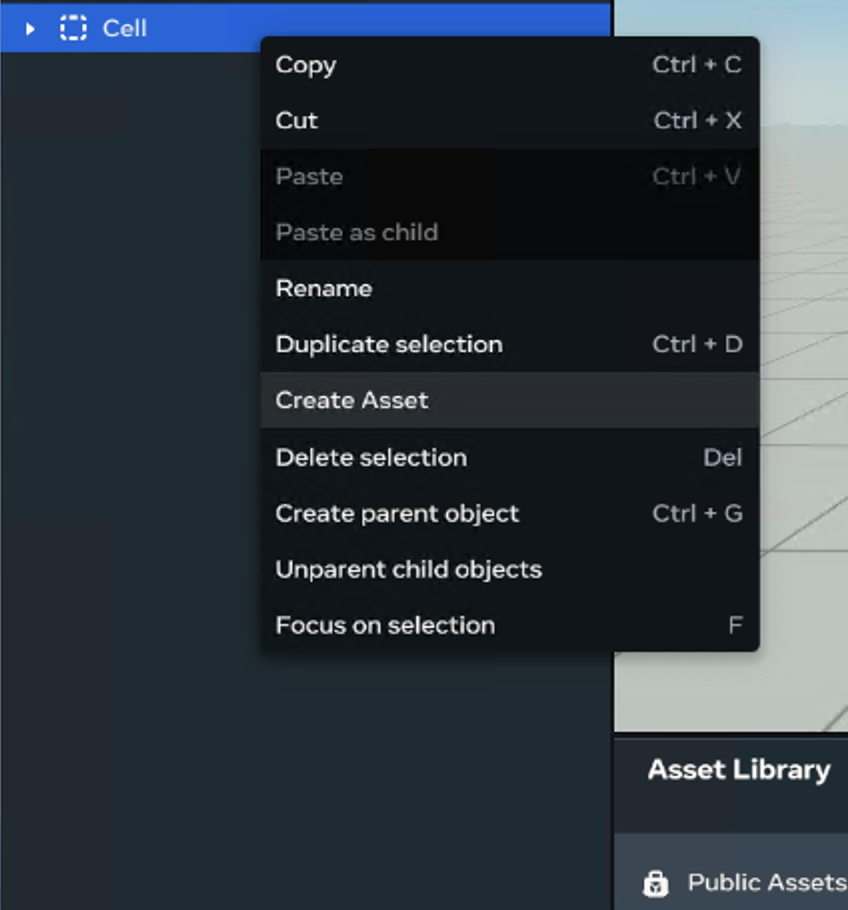The width and height of the screenshot is (848, 910).
Task: Duplicate the current selection
Action: (389, 344)
